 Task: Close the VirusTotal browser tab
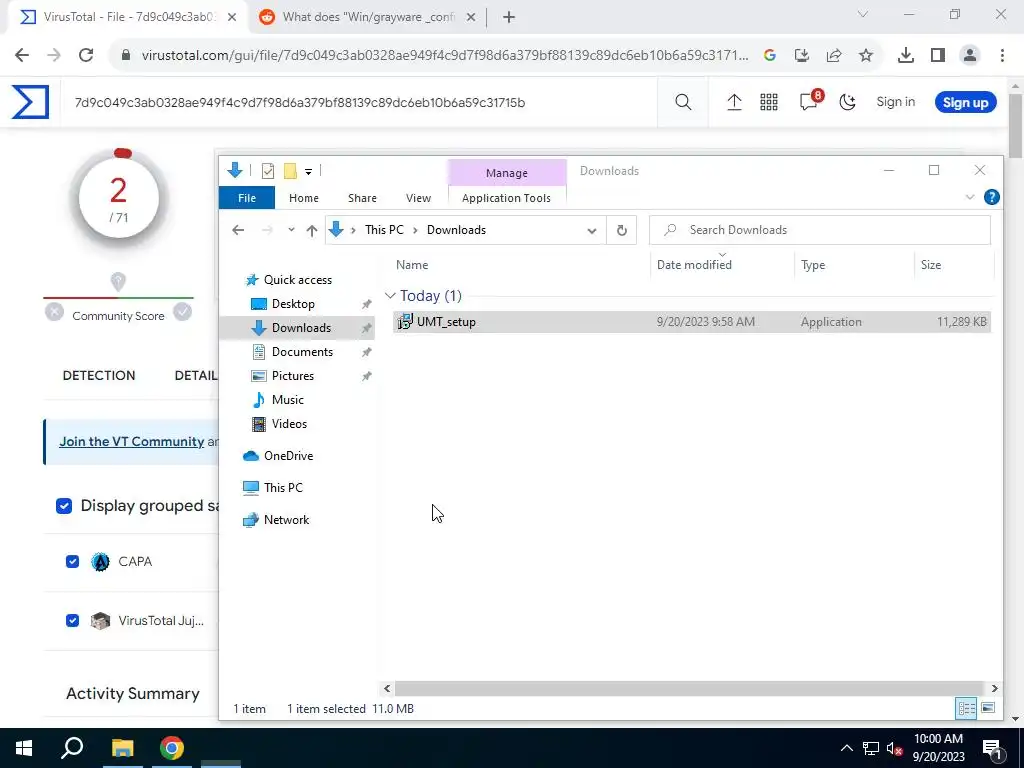coord(232,18)
